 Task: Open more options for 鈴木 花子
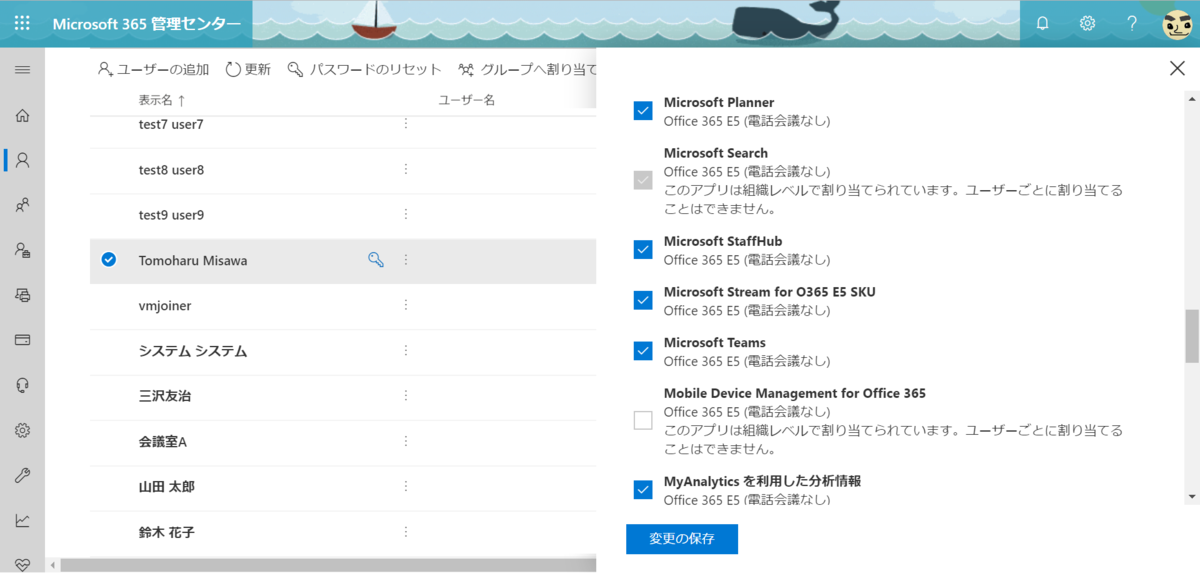(x=406, y=532)
